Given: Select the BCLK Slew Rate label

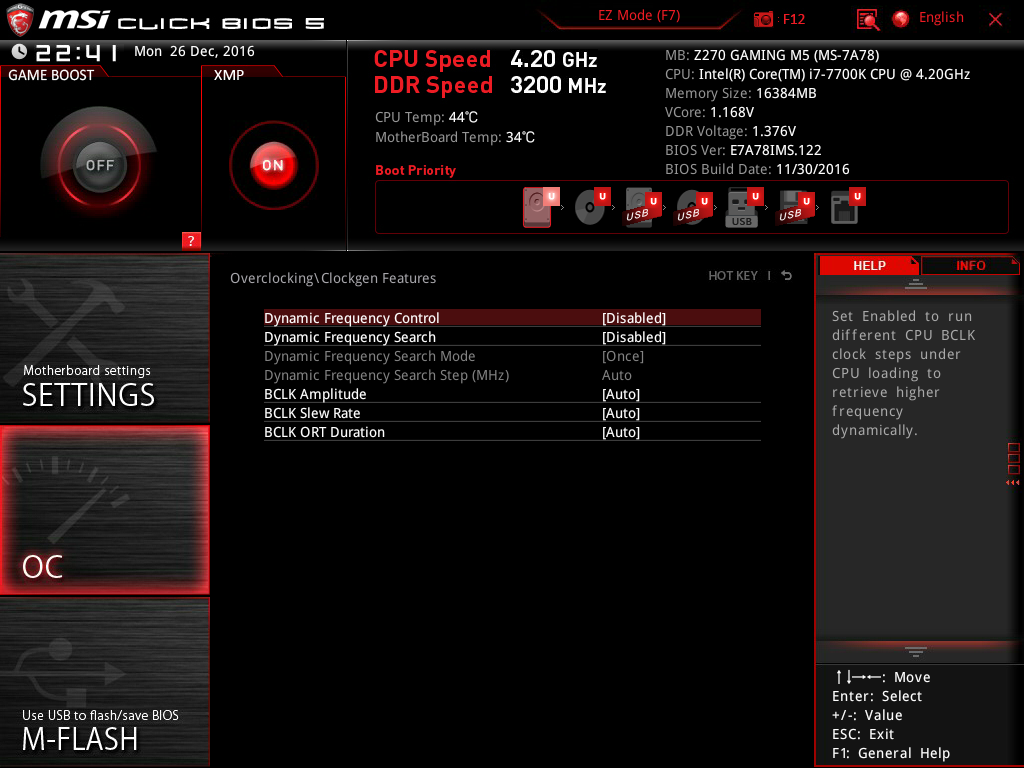Looking at the screenshot, I should pyautogui.click(x=312, y=413).
